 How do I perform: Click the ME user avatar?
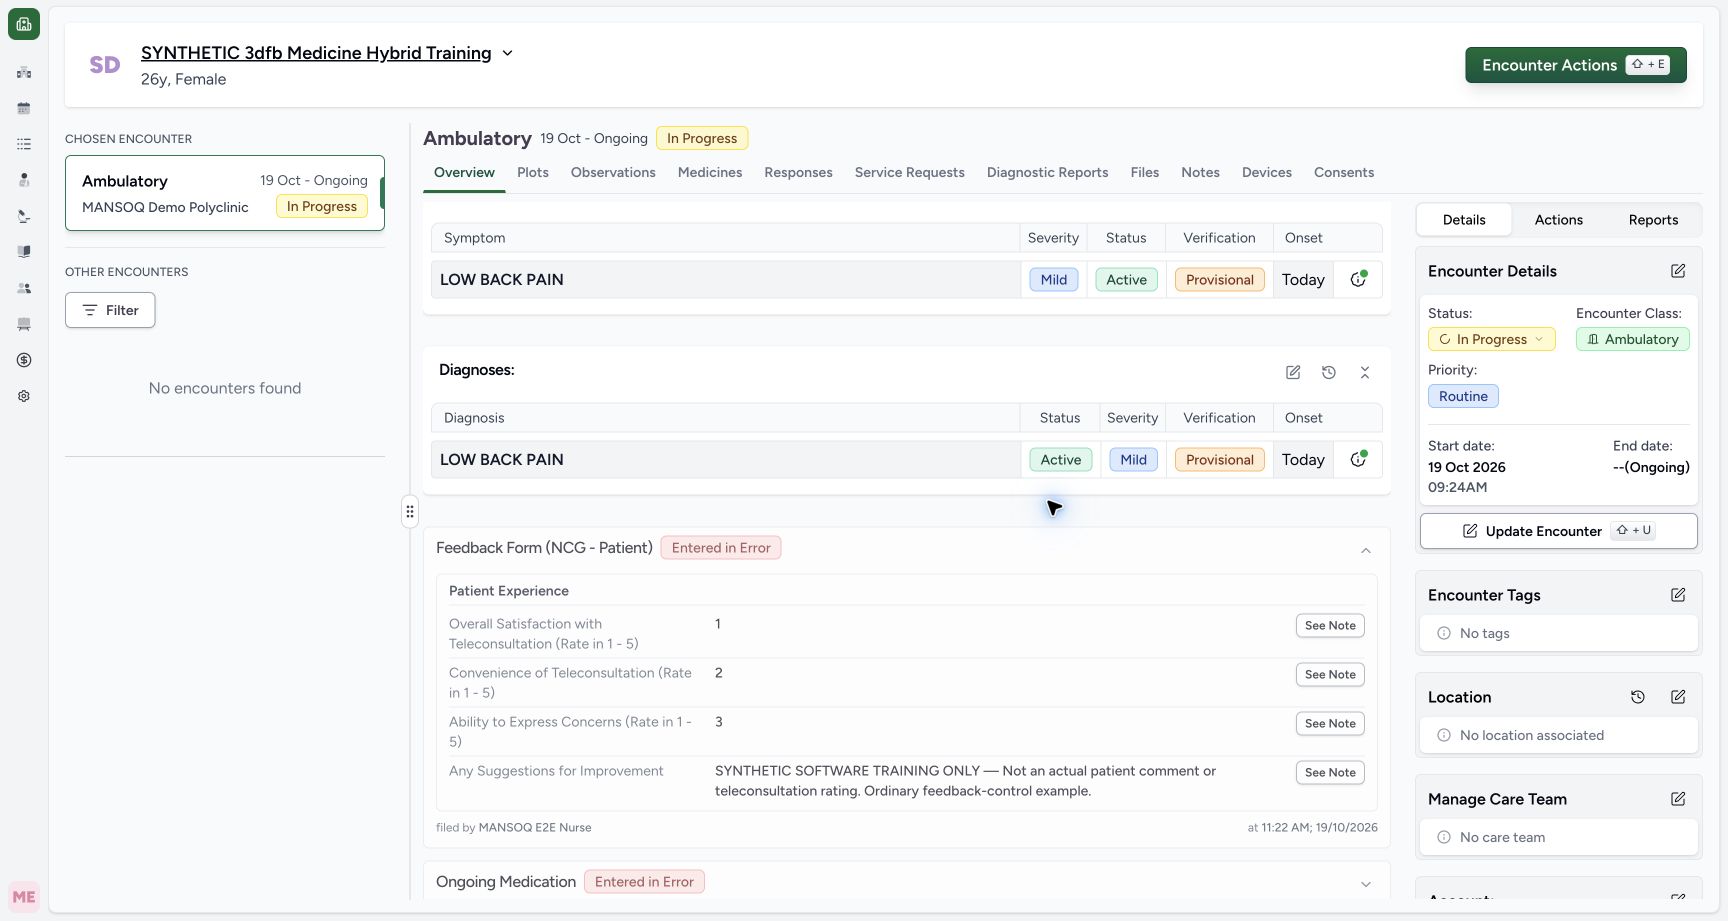pos(24,897)
